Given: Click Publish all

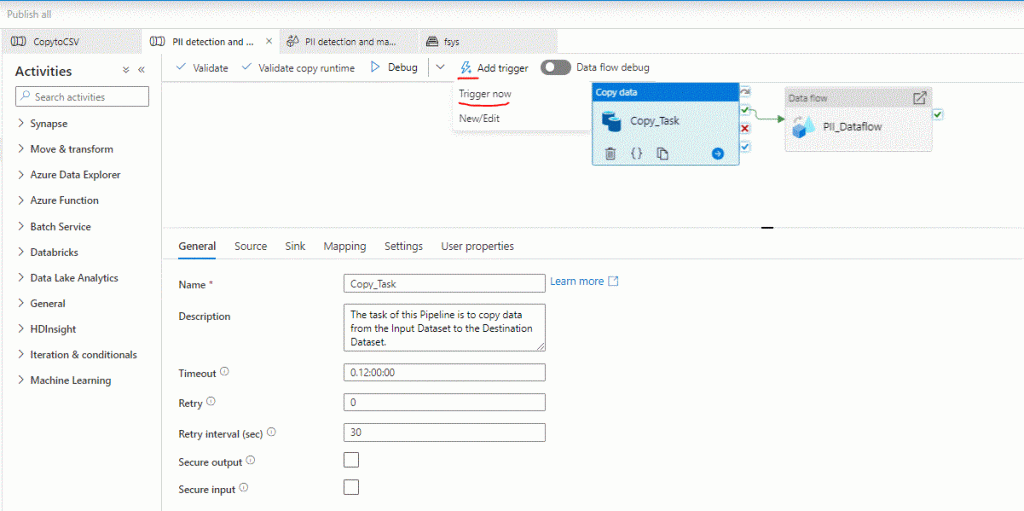Looking at the screenshot, I should coord(29,14).
